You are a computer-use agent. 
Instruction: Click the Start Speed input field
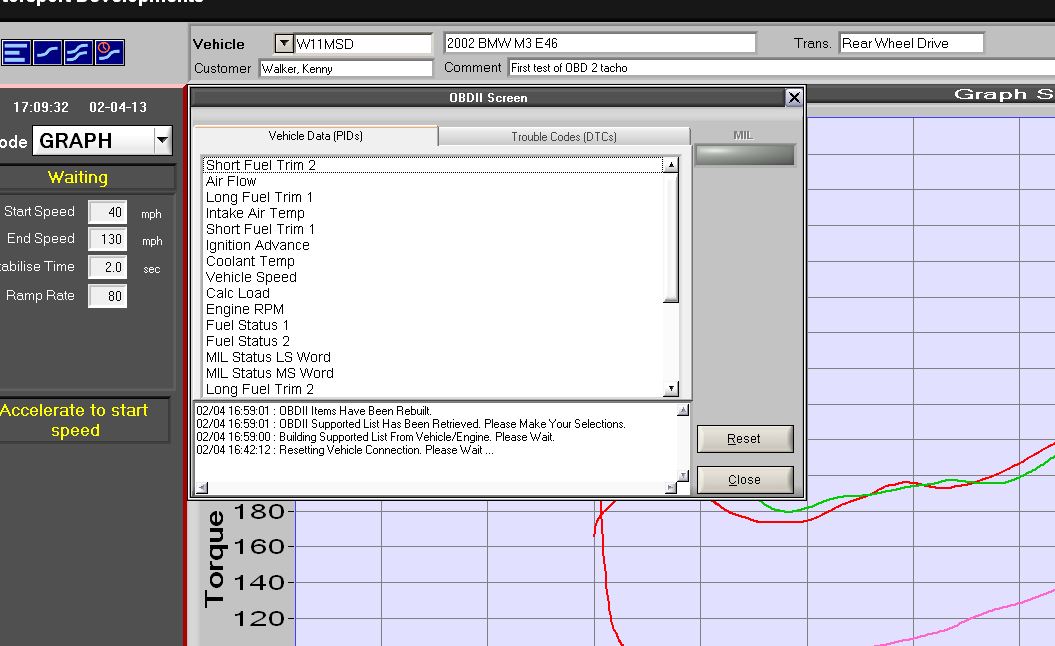click(107, 212)
